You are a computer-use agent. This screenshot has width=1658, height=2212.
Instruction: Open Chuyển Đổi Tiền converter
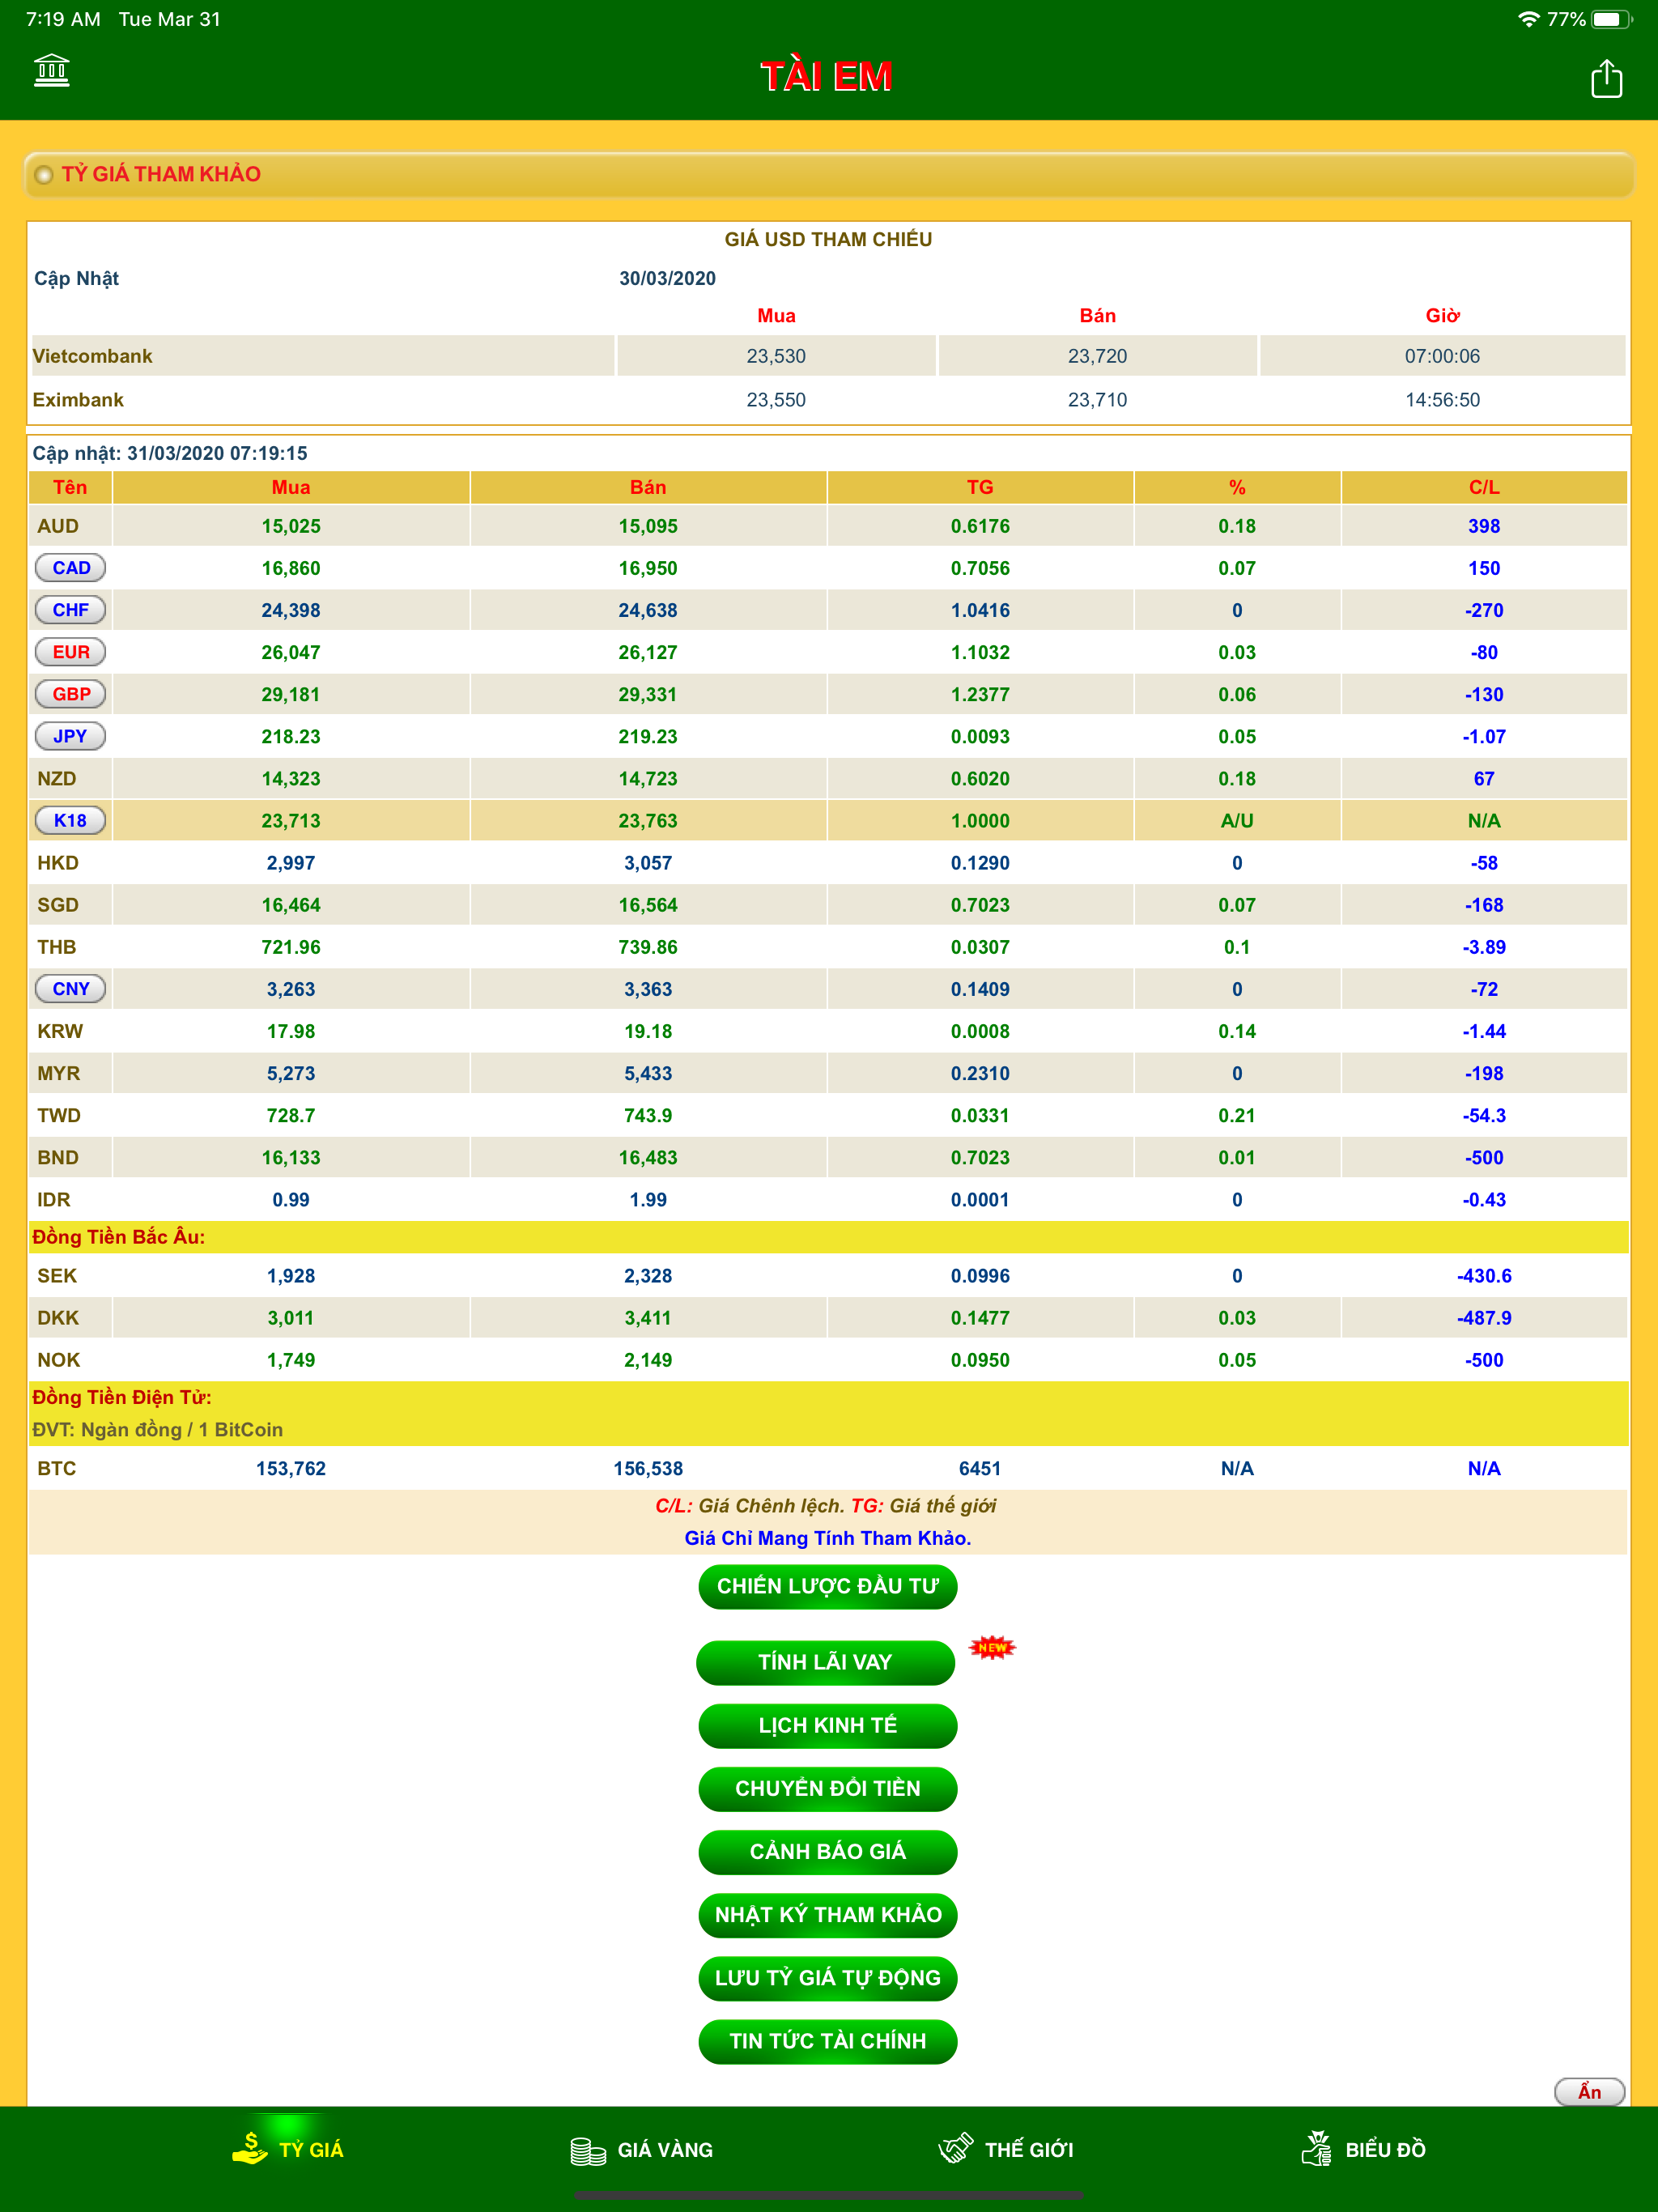point(827,1788)
